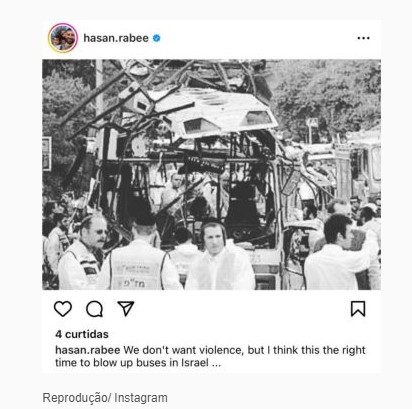
Task: Click the mangled bus roof in photo
Action: coord(213,112)
